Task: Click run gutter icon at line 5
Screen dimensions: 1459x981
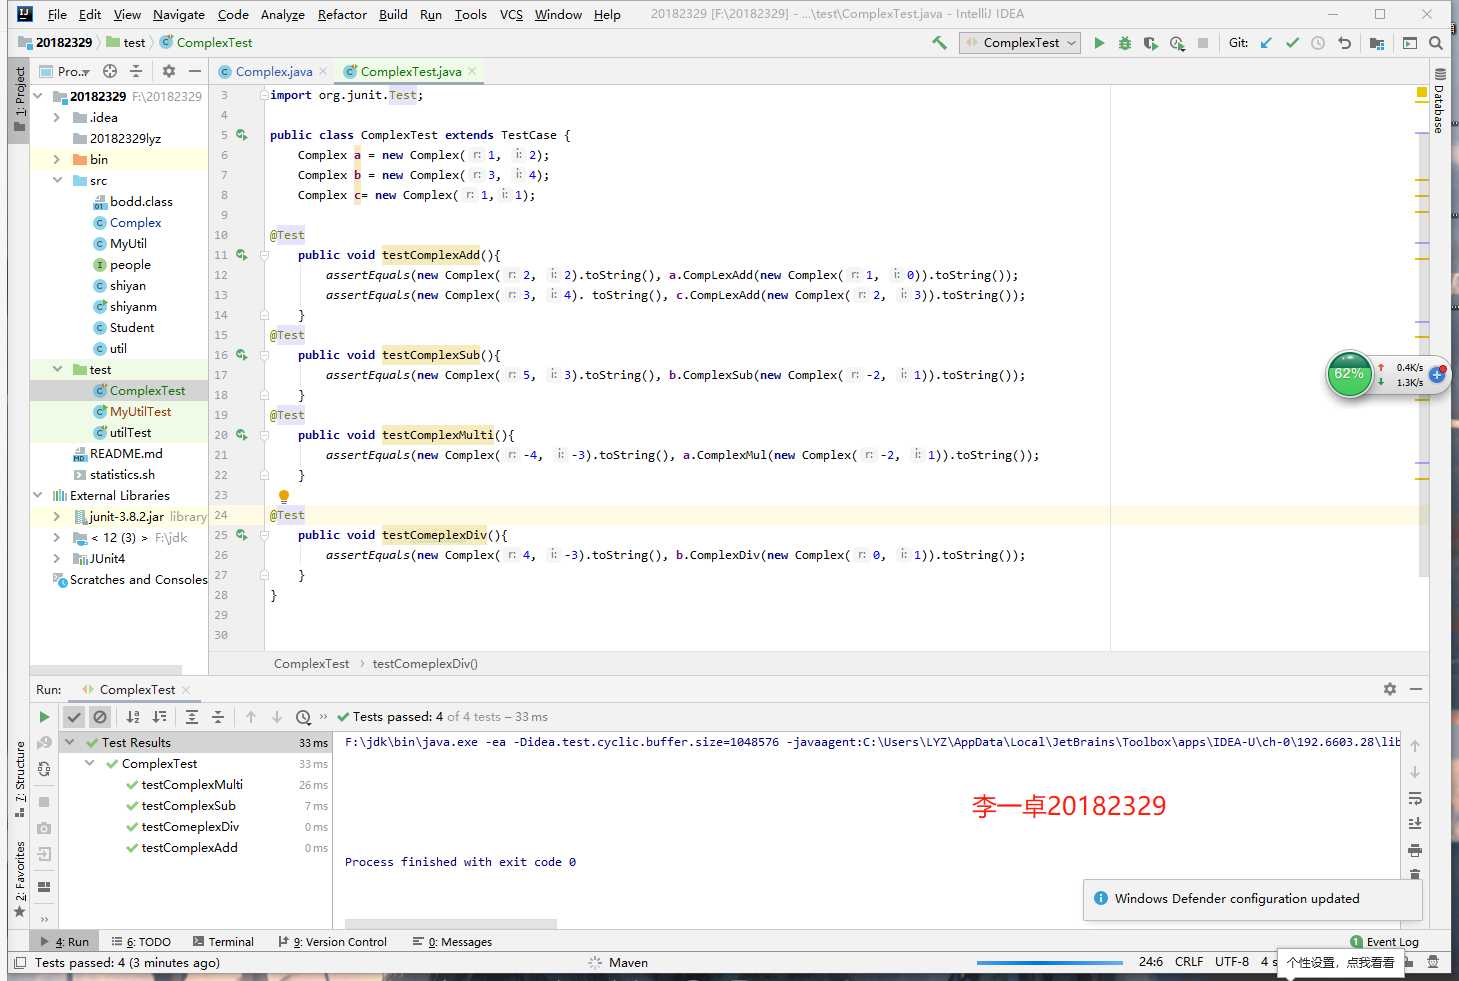Action: 241,135
